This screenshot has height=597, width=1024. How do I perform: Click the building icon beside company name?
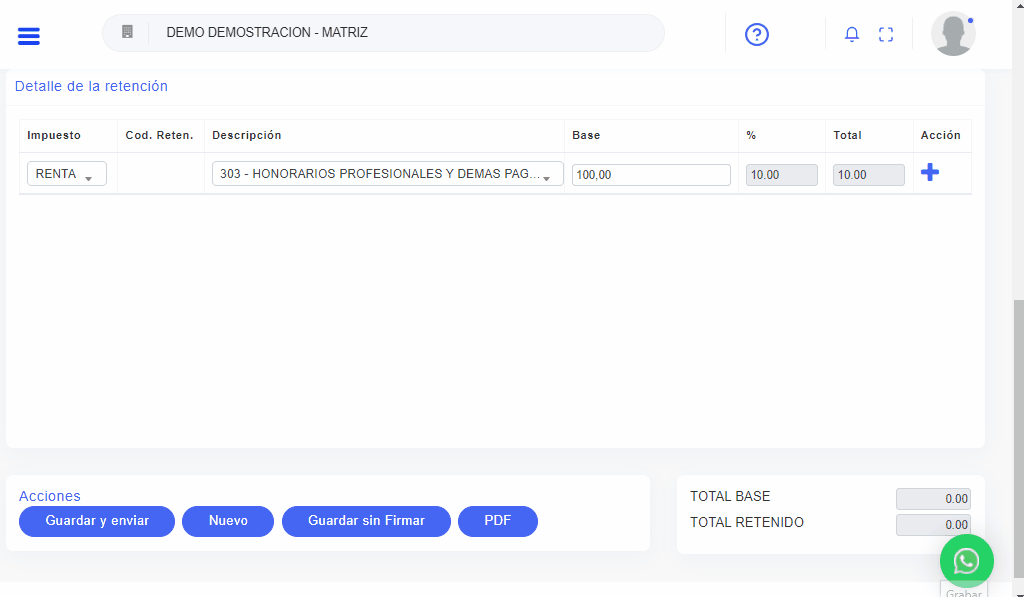(x=127, y=32)
